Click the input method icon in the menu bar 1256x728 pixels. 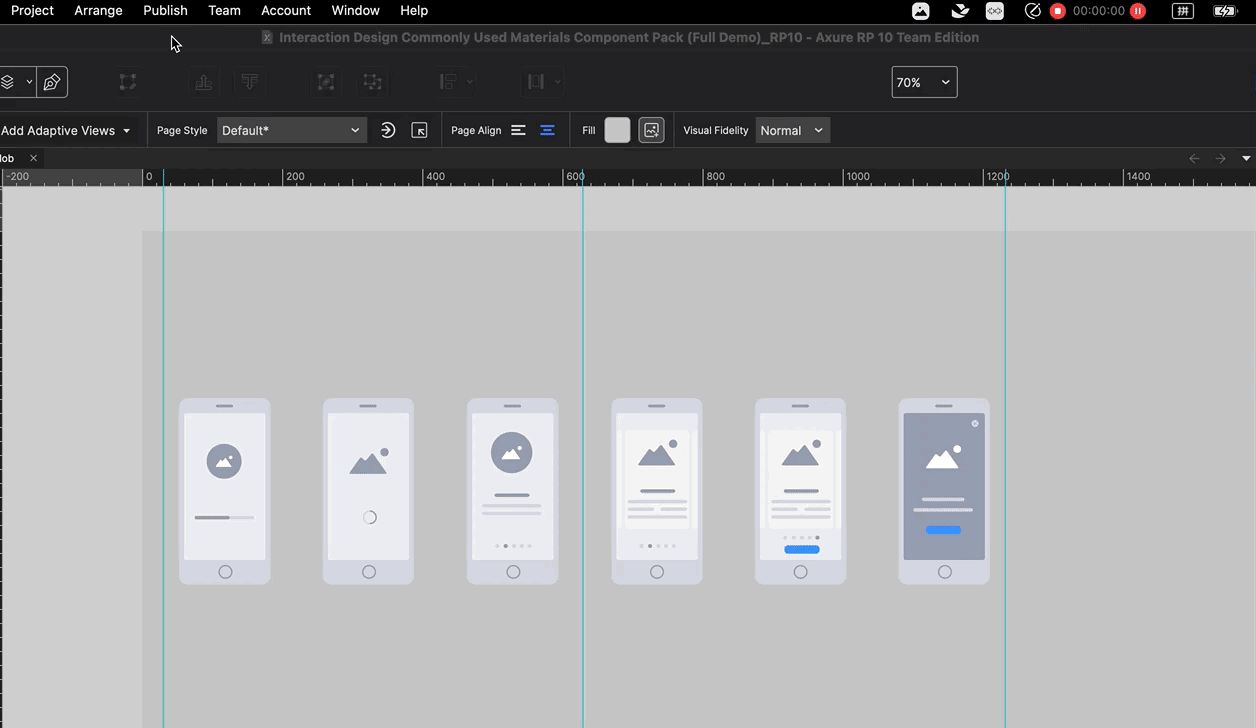(1183, 11)
